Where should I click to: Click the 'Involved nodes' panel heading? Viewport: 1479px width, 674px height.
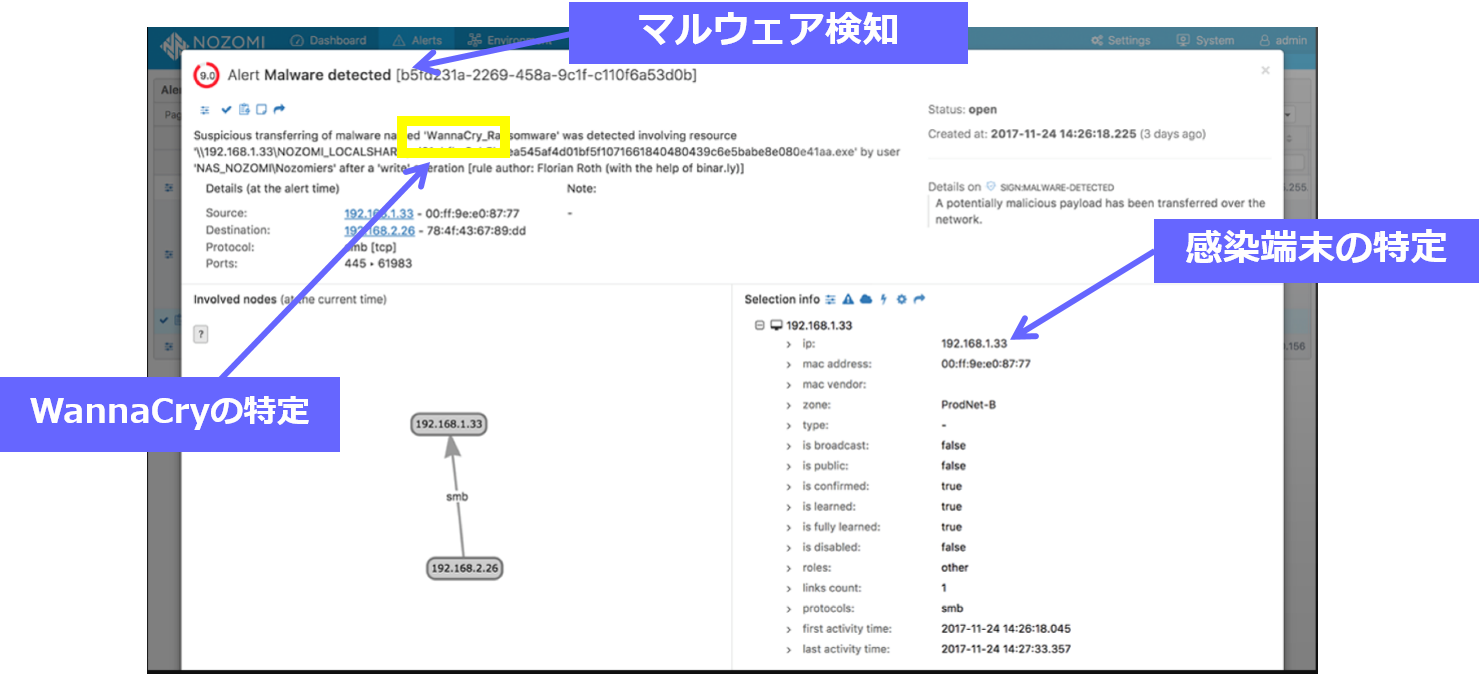tap(290, 299)
